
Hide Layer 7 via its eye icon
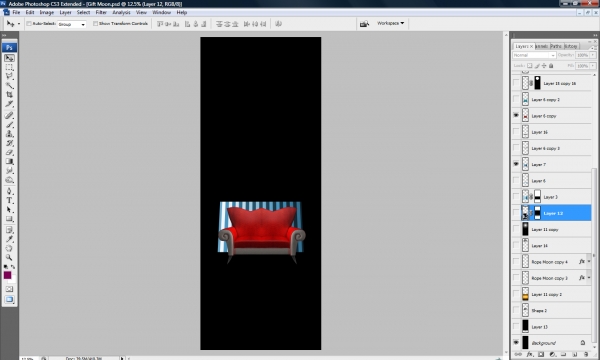point(516,164)
